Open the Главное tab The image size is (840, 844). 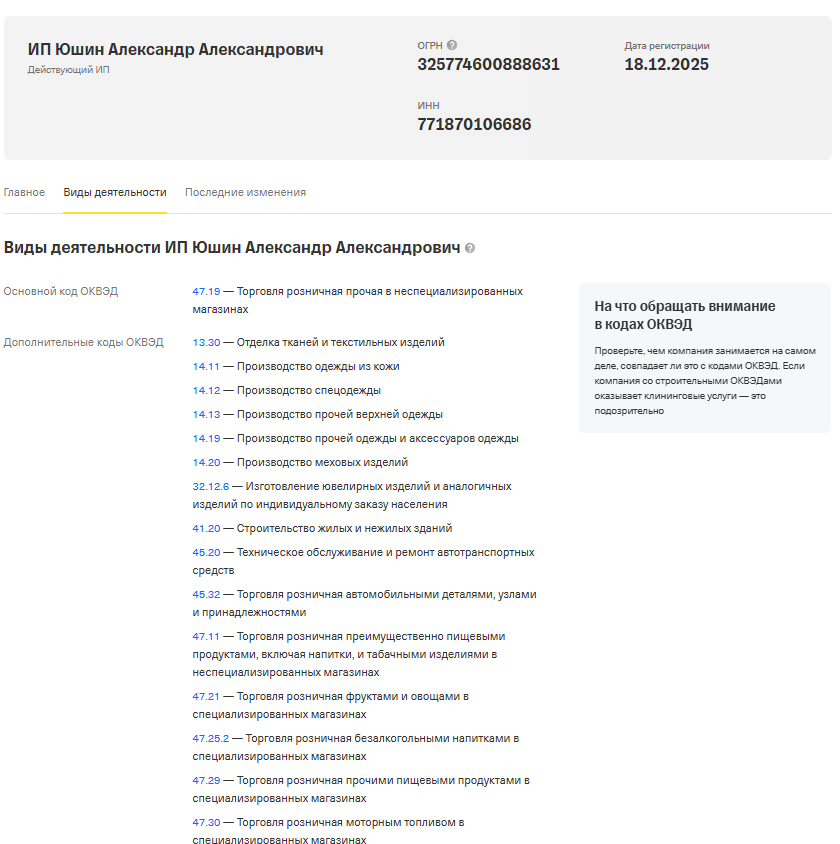point(24,192)
